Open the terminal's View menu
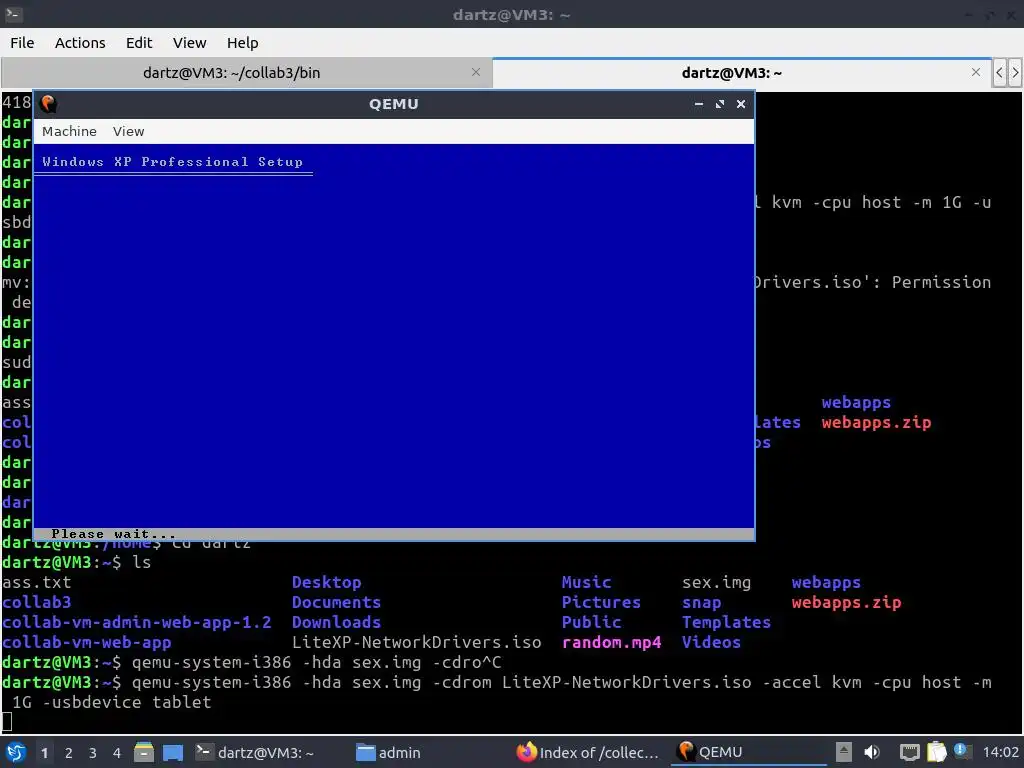The width and height of the screenshot is (1024, 768). (189, 42)
